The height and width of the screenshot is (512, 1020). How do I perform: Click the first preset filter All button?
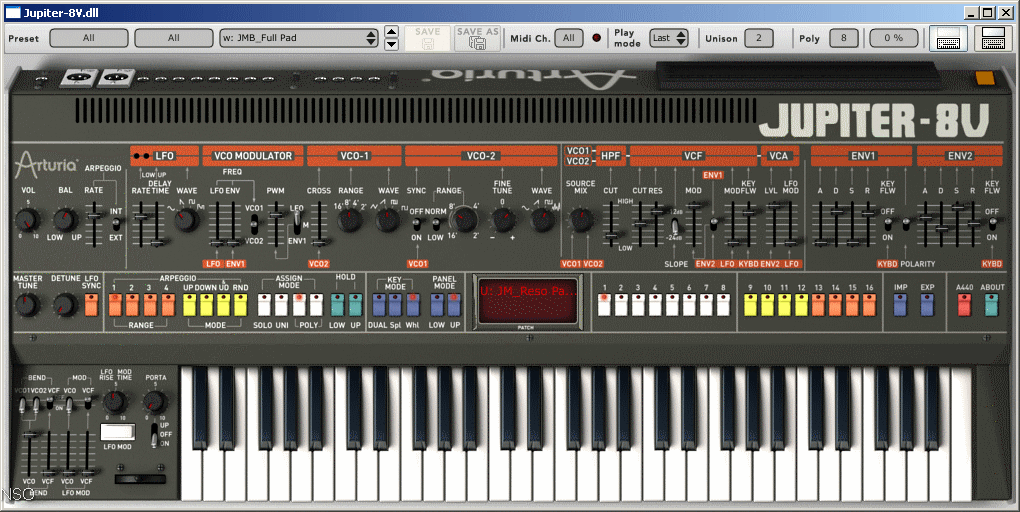(88, 38)
